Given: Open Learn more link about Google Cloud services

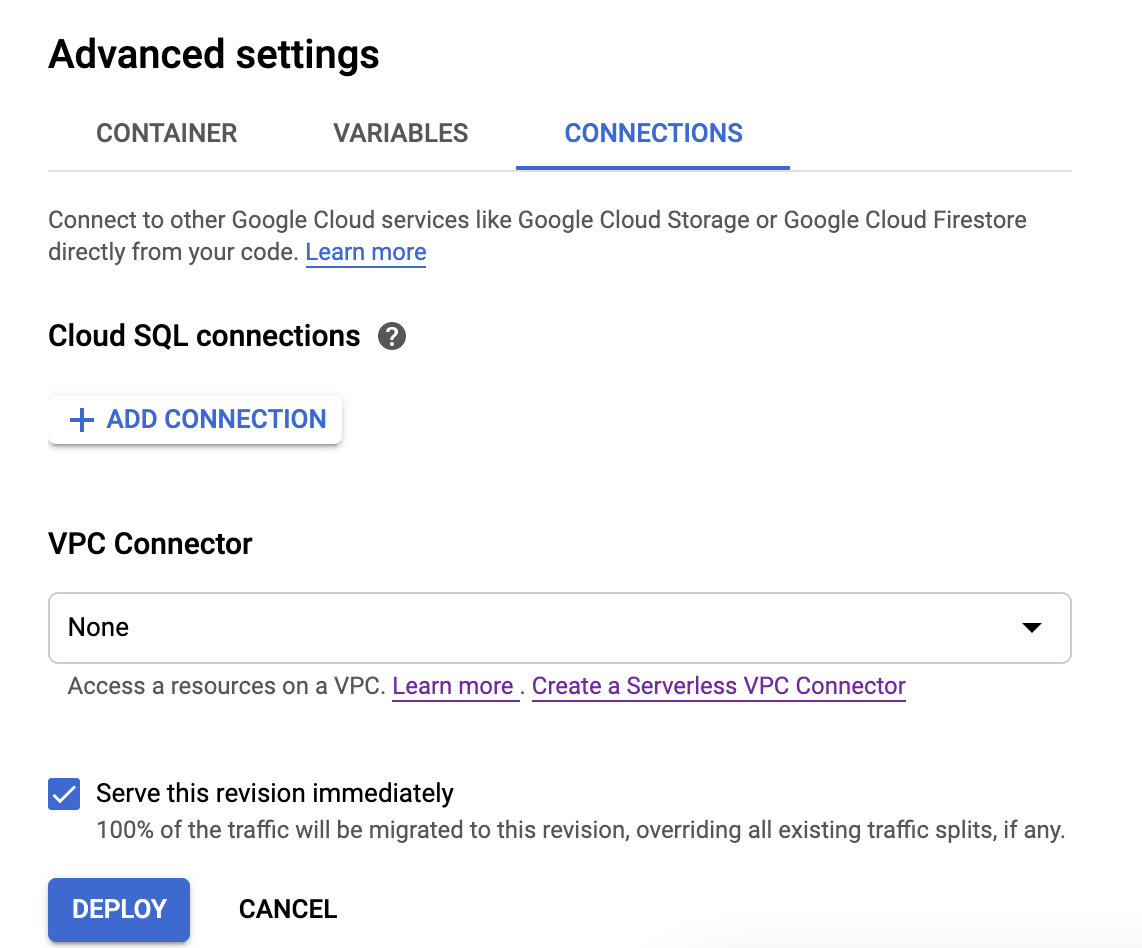Looking at the screenshot, I should (x=366, y=252).
